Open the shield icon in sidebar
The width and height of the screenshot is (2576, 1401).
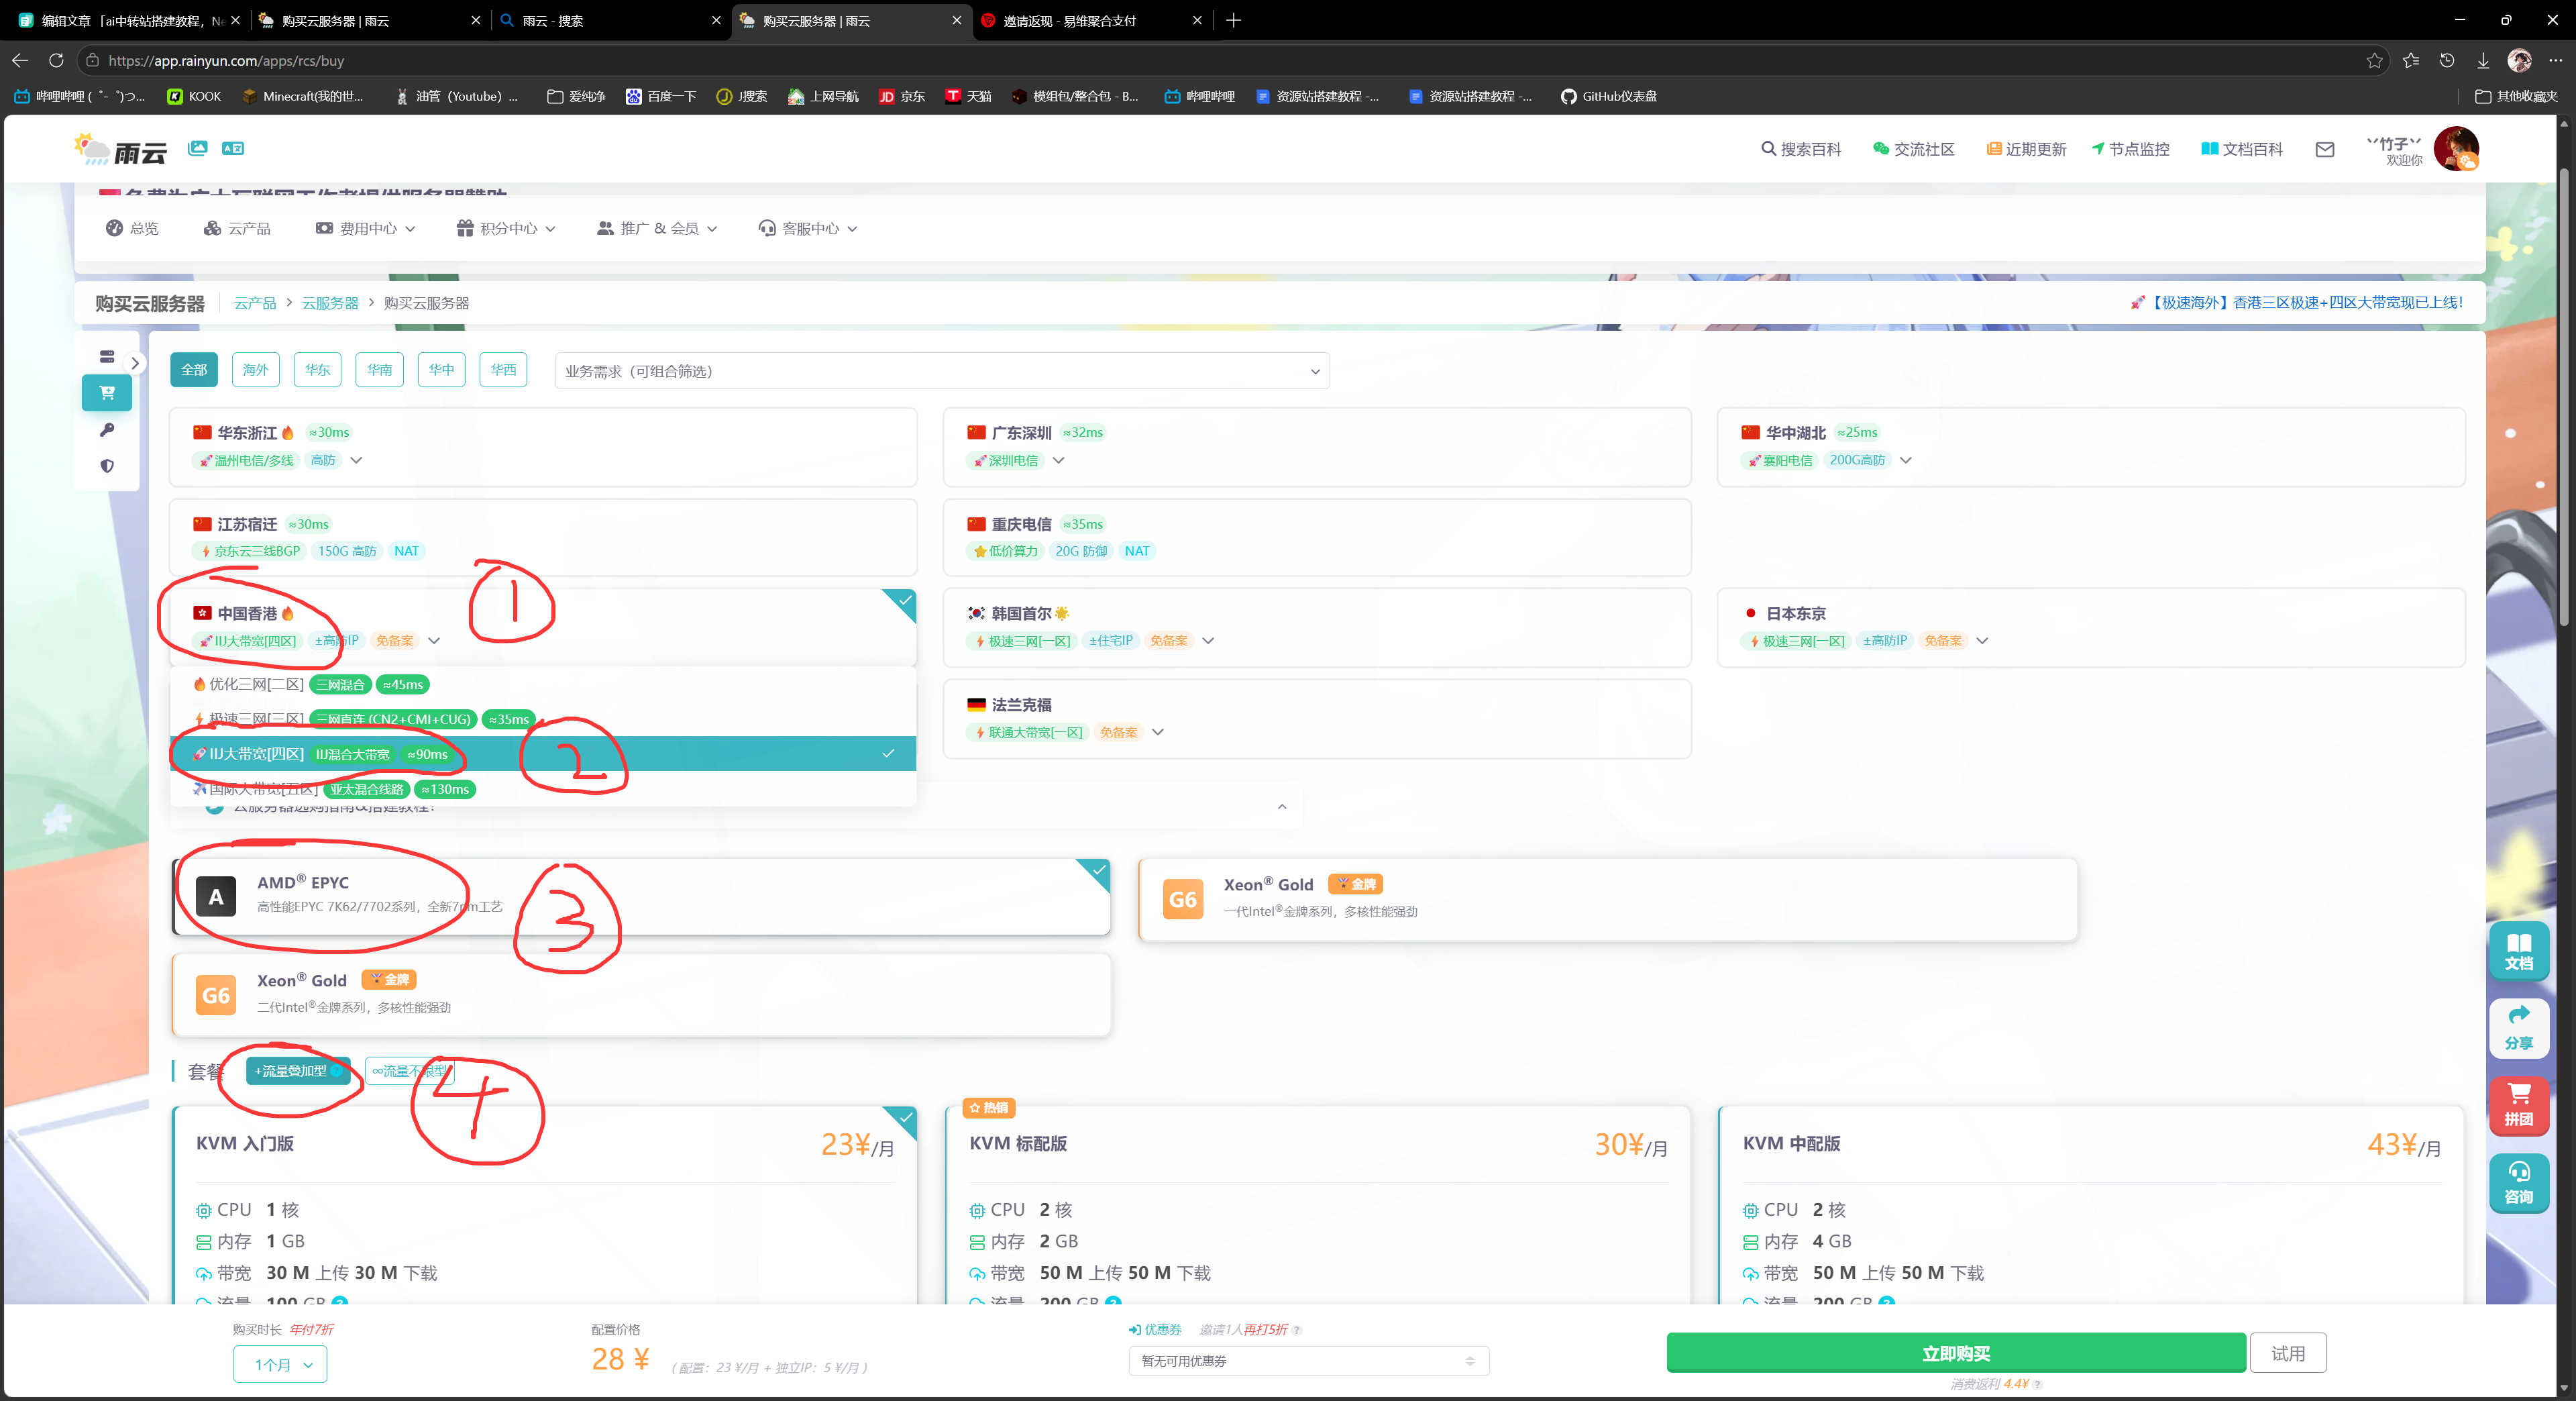(107, 466)
